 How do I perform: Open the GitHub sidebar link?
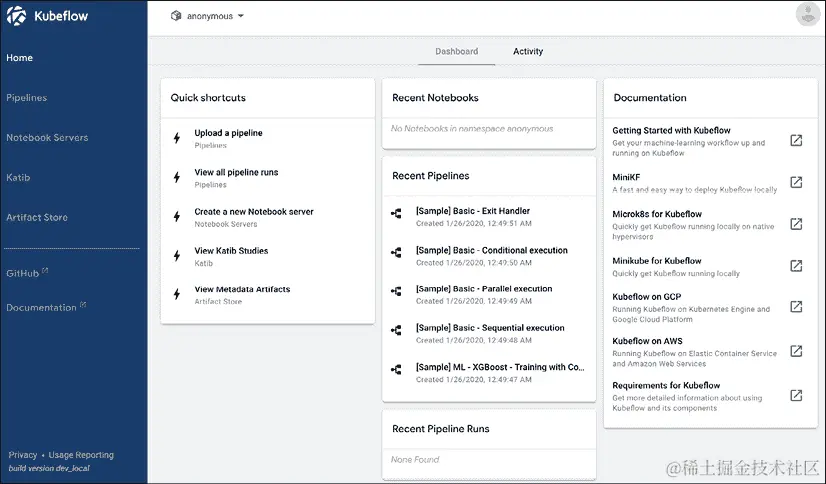coord(27,273)
